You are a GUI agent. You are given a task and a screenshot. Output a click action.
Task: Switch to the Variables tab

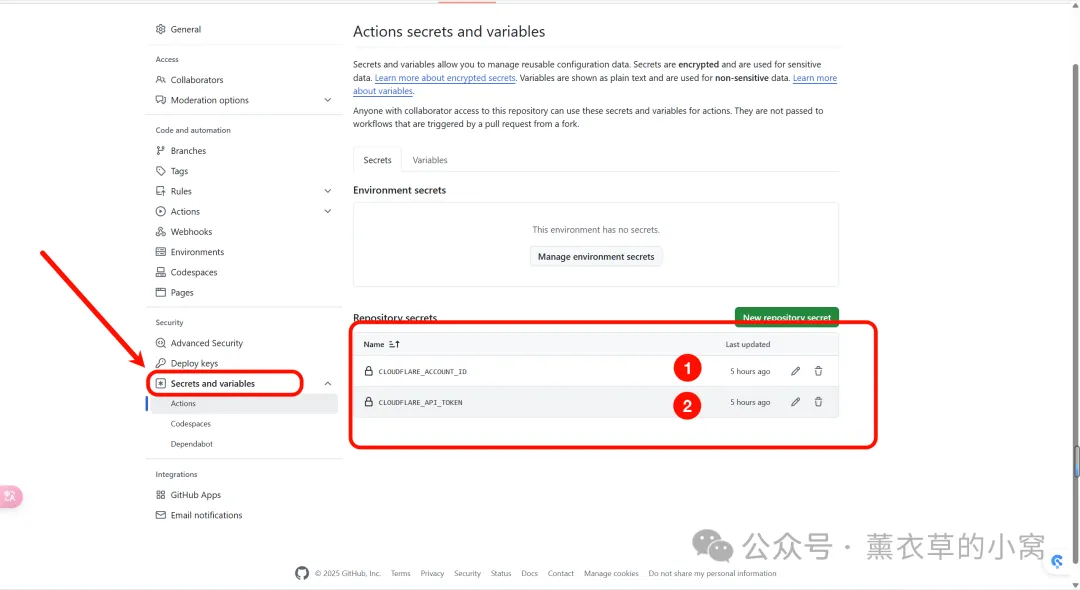430,160
